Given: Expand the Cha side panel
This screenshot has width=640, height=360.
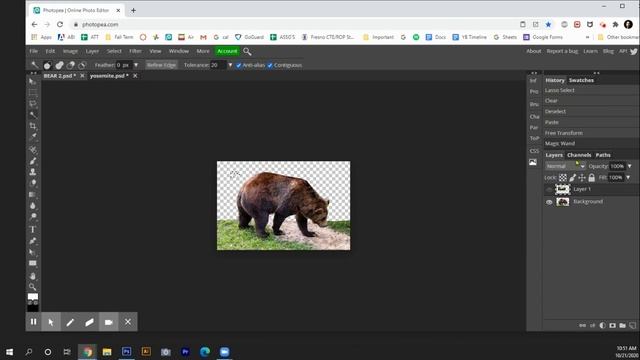Looking at the screenshot, I should tap(534, 117).
